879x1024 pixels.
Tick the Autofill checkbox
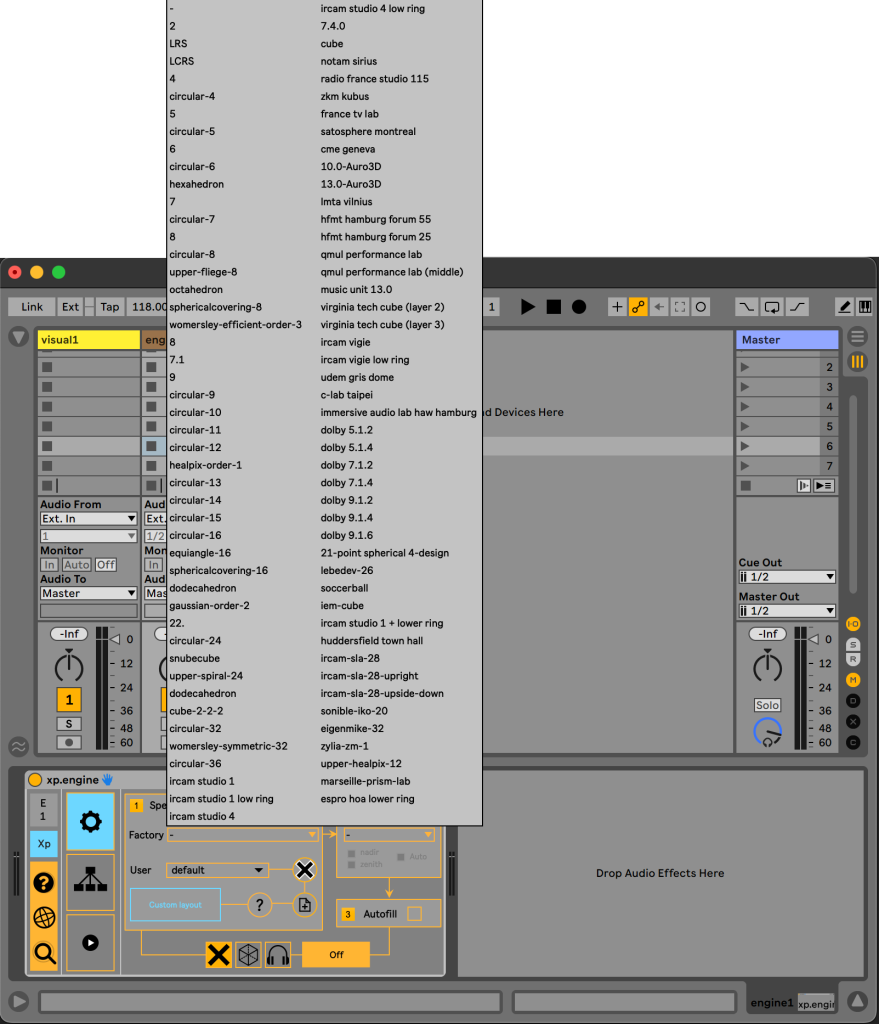414,913
